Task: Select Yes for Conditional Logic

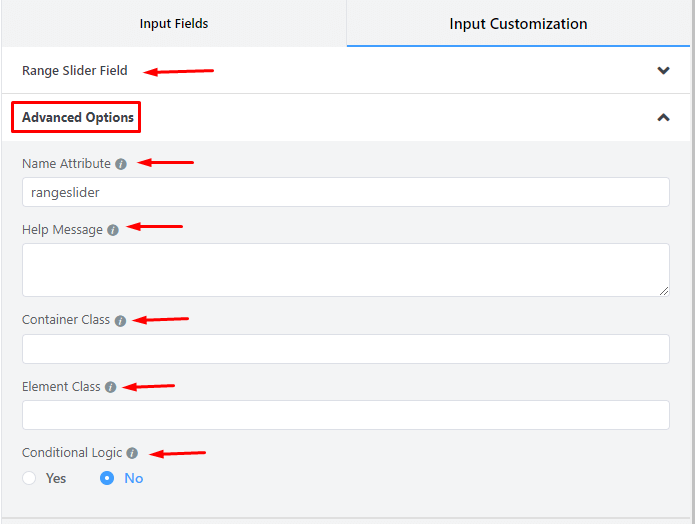Action: tap(29, 478)
